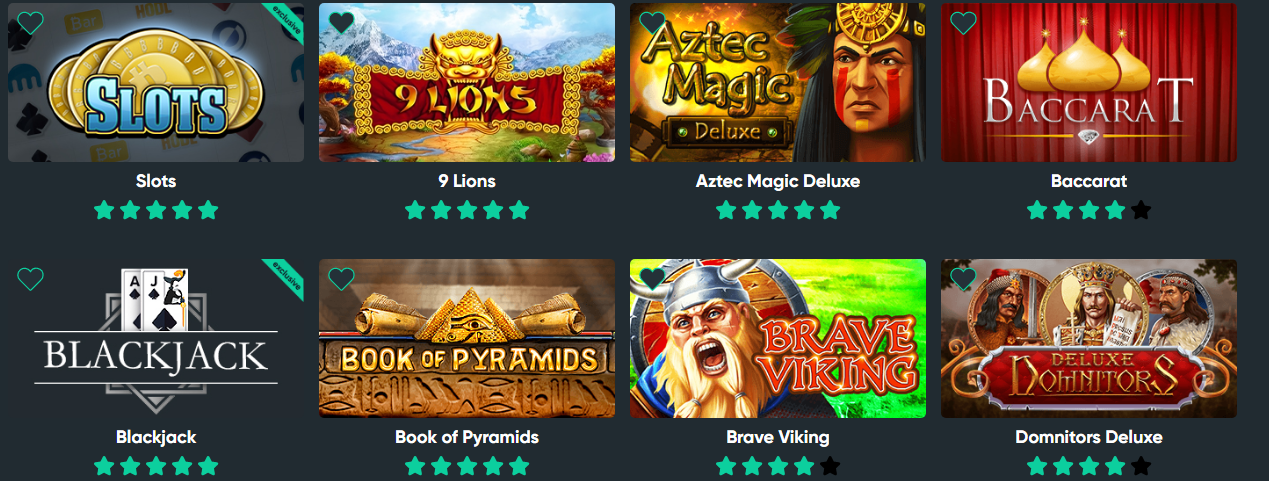Favorite Blackjack using its heart icon
This screenshot has height=481, width=1269.
30,279
